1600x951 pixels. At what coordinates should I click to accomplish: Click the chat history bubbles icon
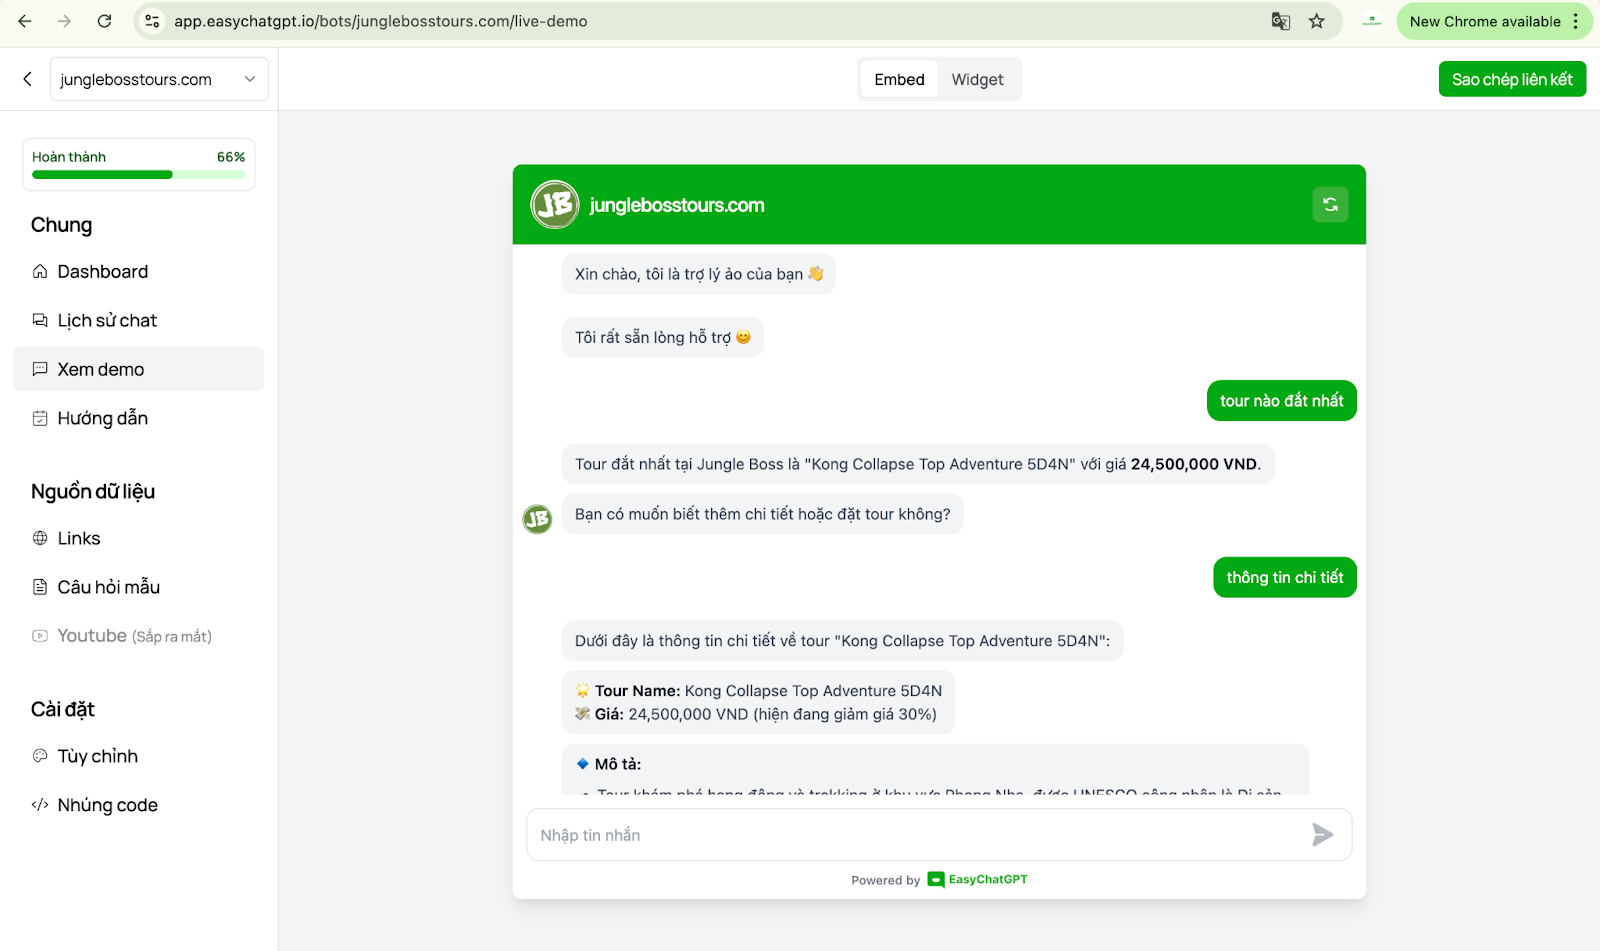(x=40, y=320)
